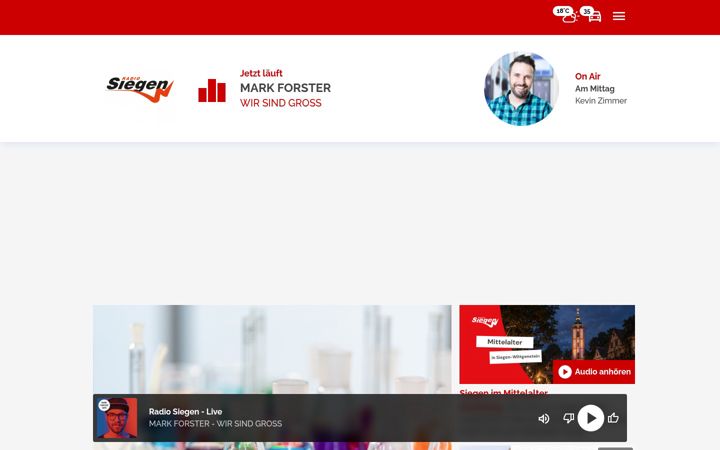The image size is (720, 450).
Task: Click MARK FORSTER - WIR SIND GROSS player text
Action: [215, 423]
